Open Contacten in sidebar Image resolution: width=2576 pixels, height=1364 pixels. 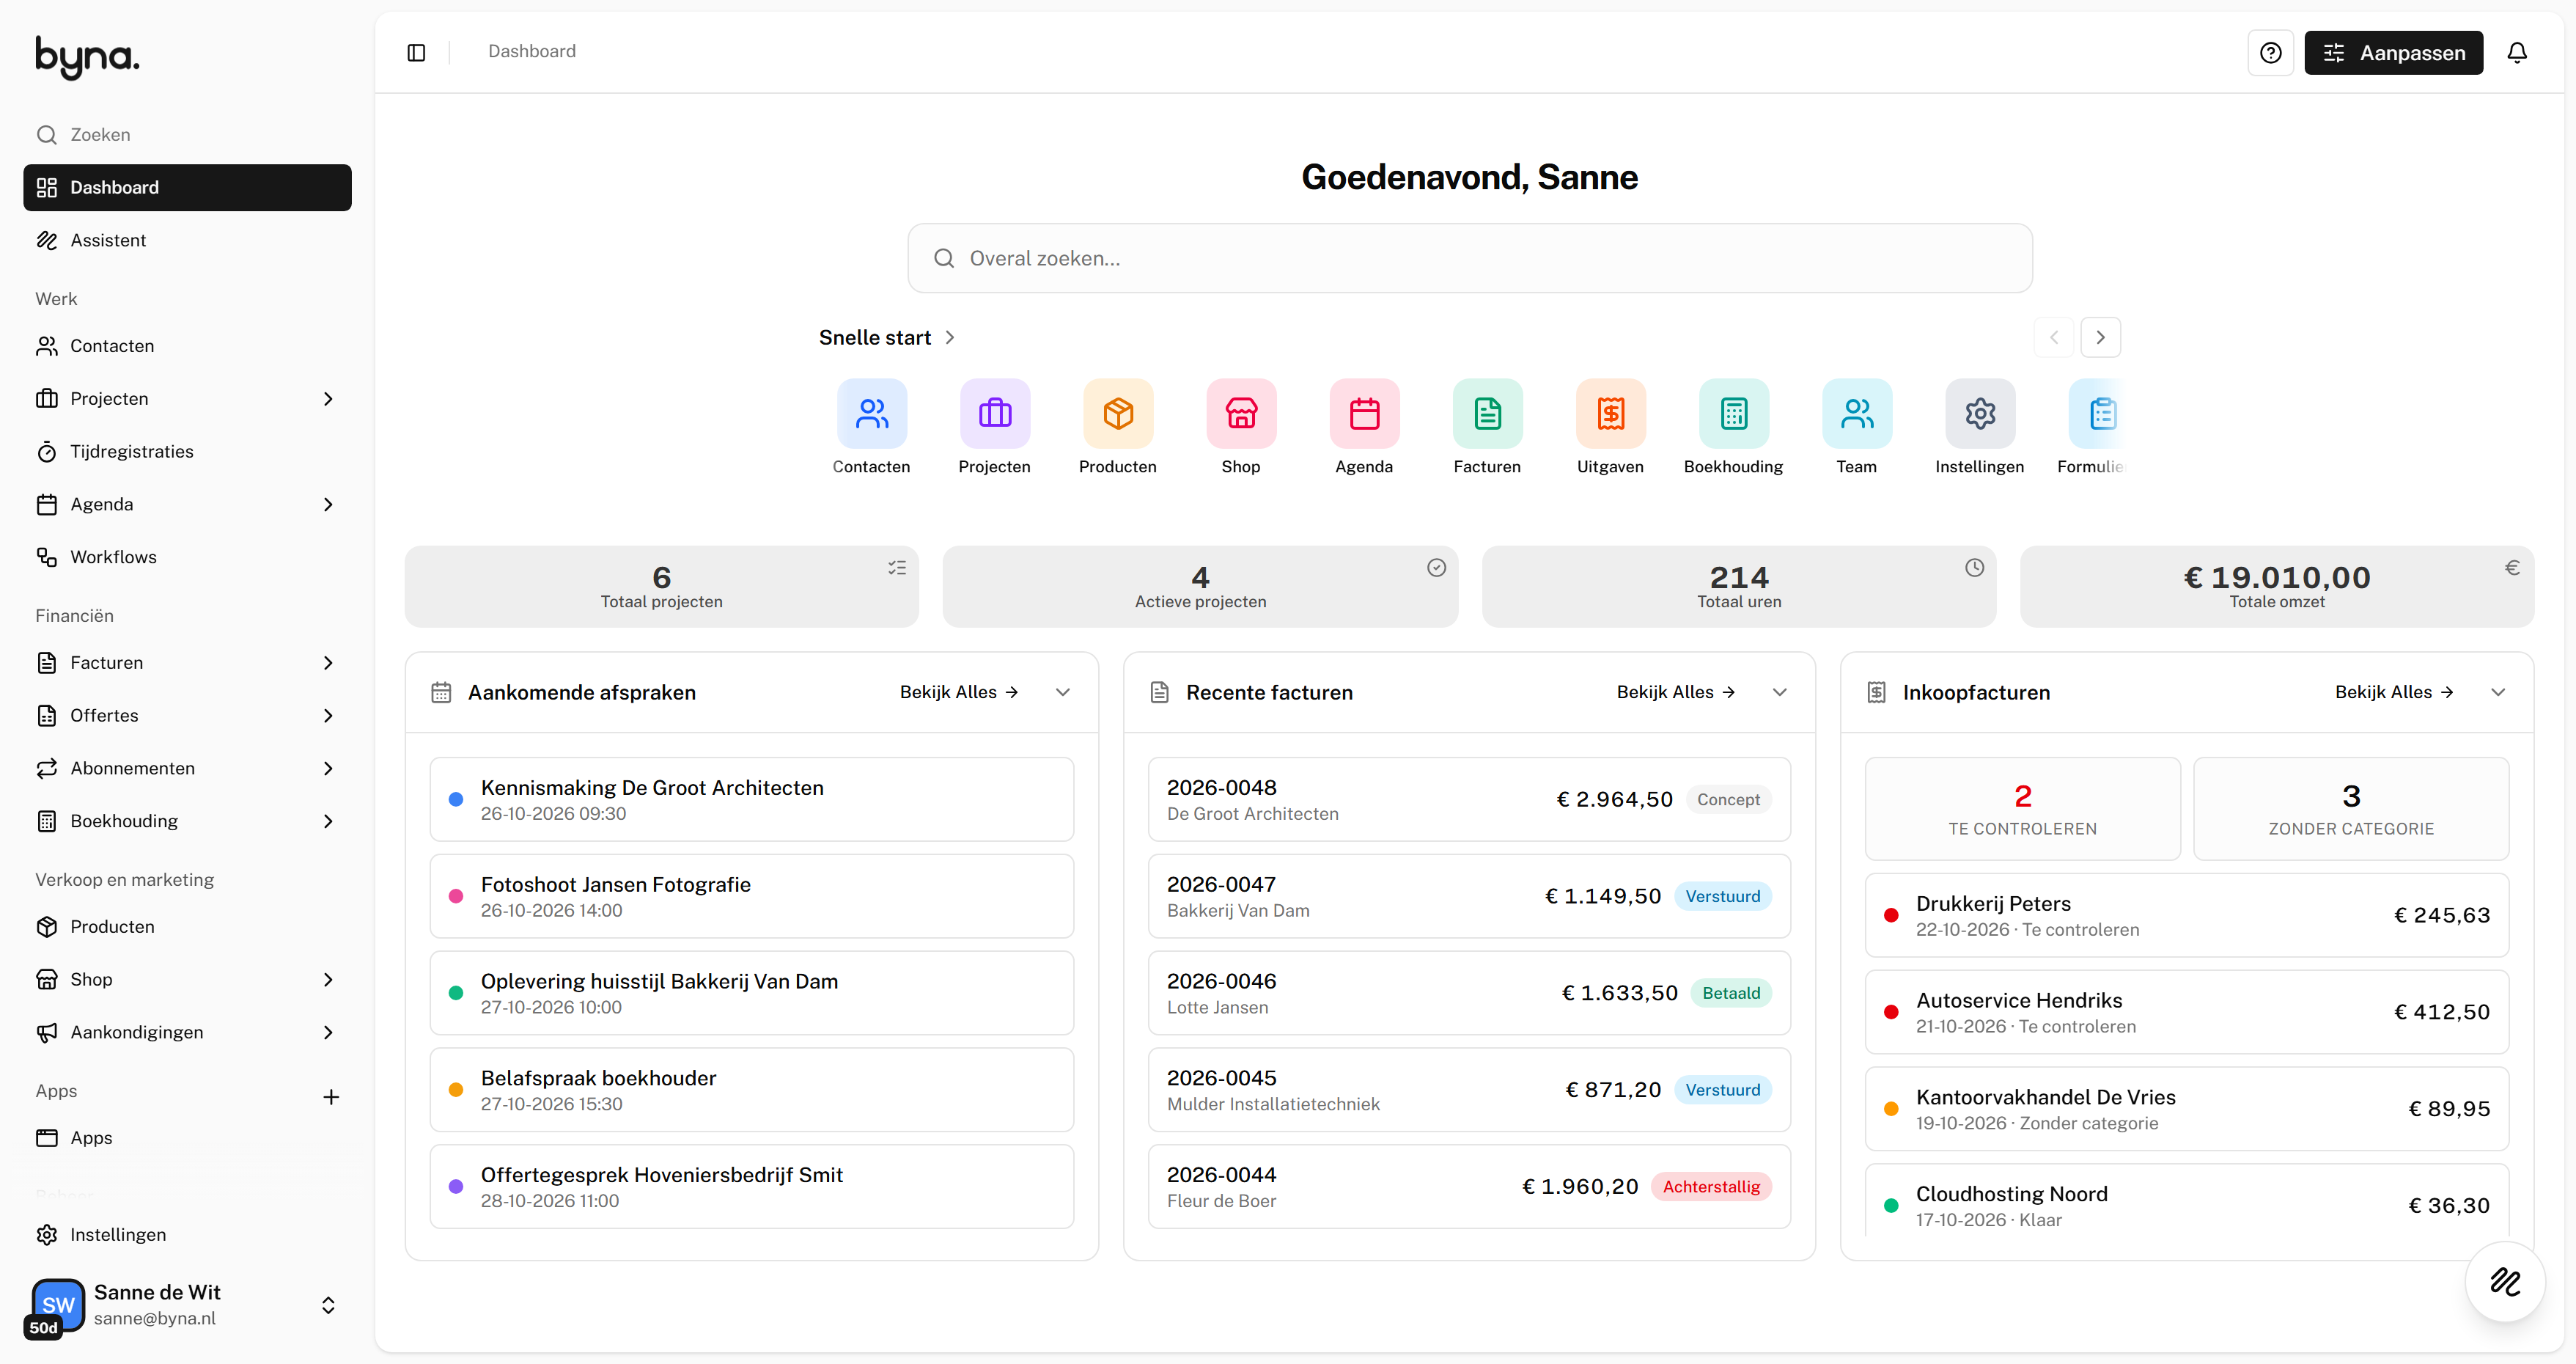[187, 346]
